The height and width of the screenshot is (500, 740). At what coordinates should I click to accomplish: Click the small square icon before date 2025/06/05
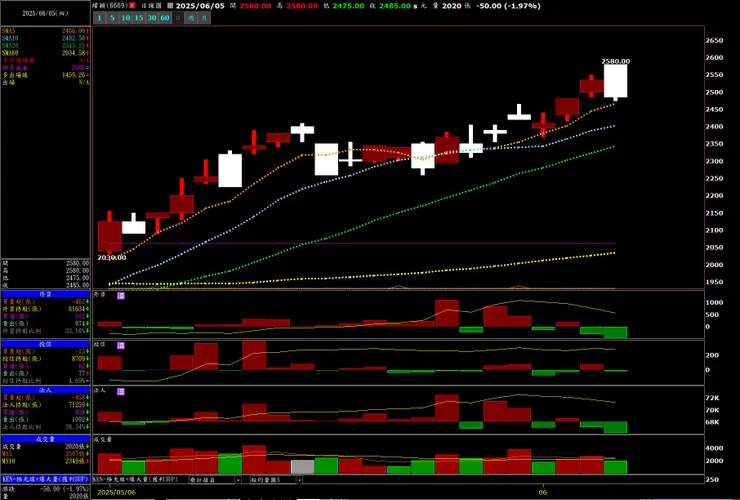(170, 6)
